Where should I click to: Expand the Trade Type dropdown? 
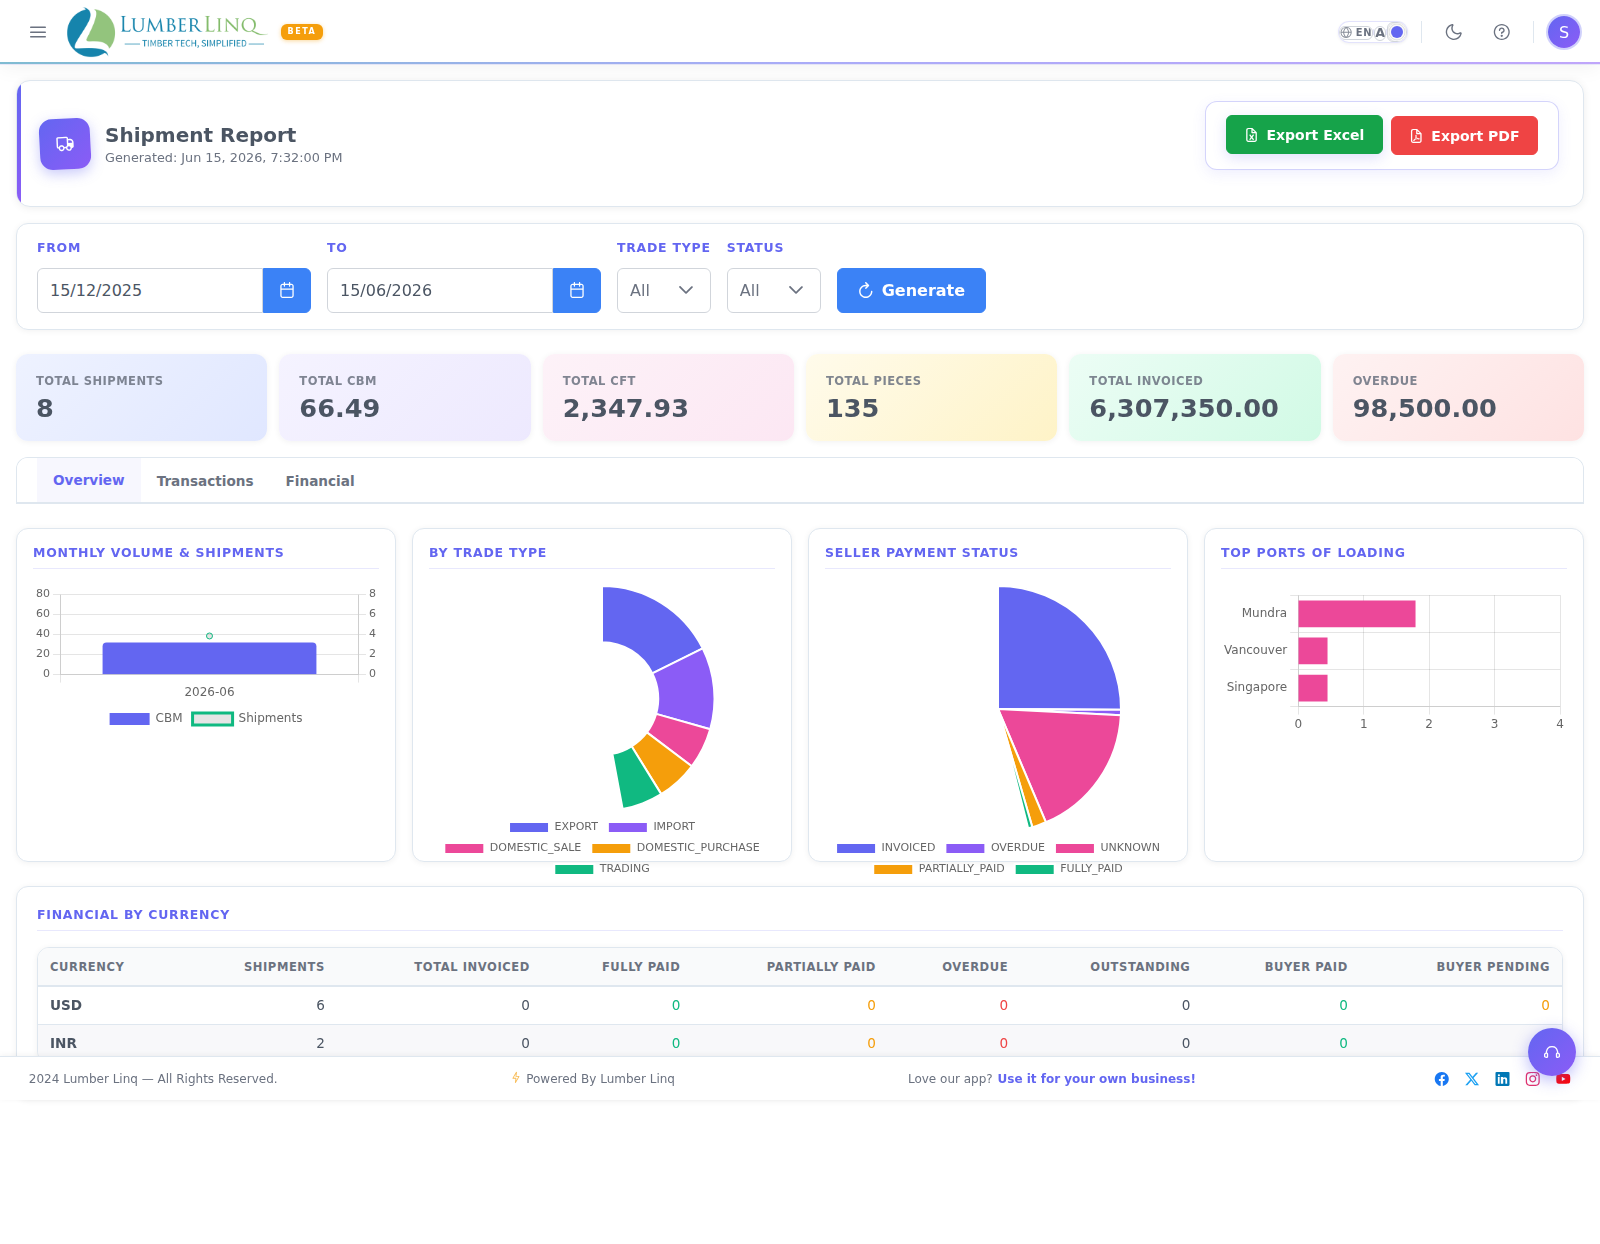point(664,290)
